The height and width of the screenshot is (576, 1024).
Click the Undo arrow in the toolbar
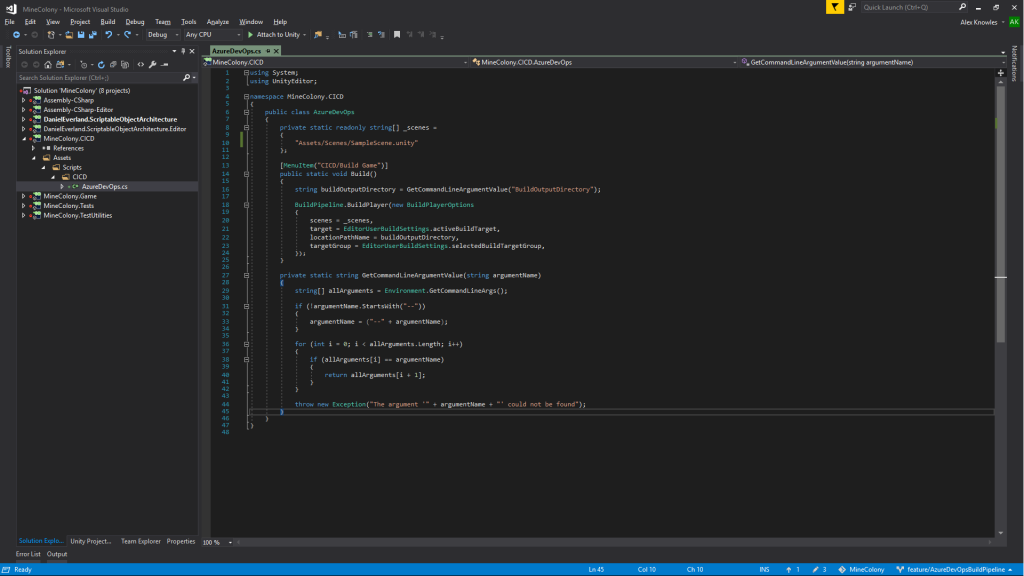click(x=108, y=34)
